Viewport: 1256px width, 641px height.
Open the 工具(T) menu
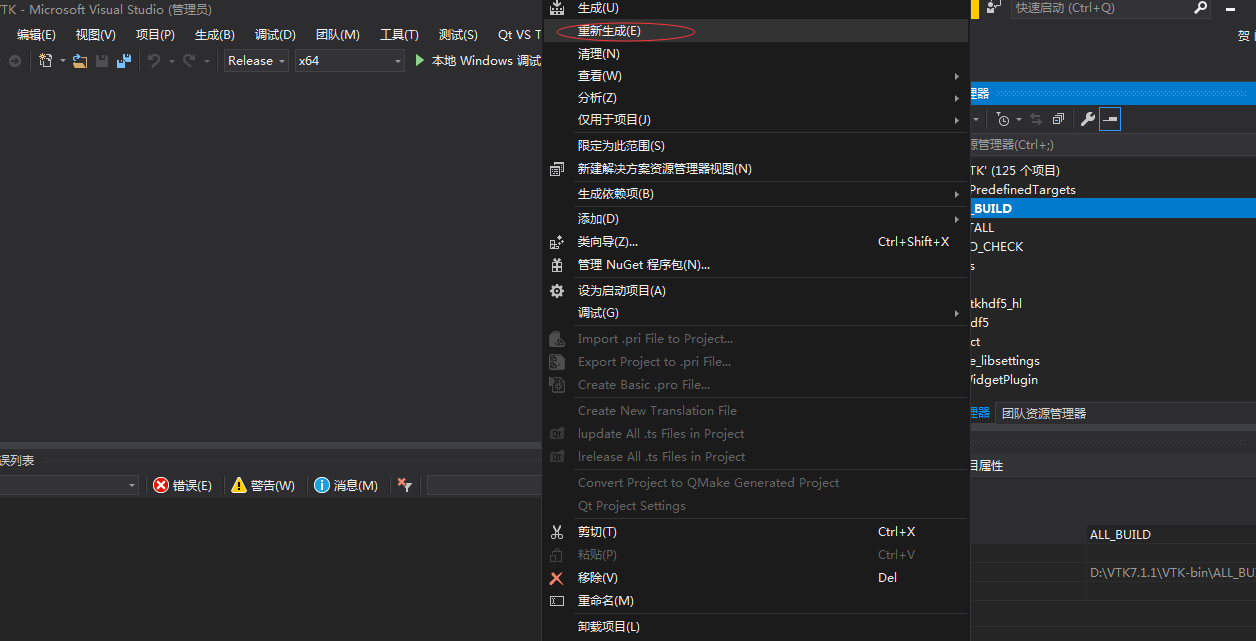click(398, 33)
